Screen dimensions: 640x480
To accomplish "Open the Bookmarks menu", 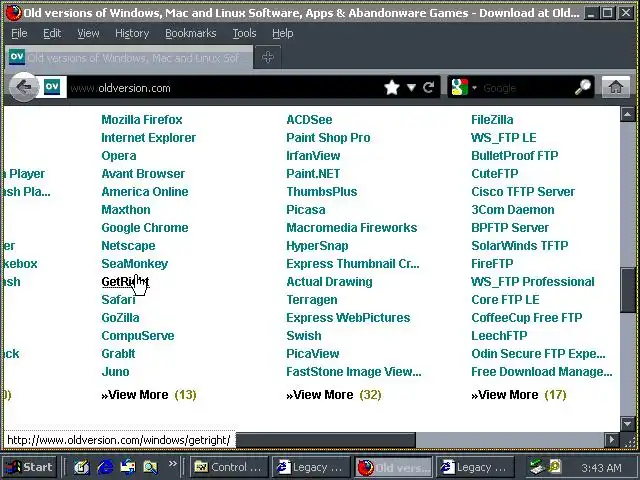I will pyautogui.click(x=191, y=33).
